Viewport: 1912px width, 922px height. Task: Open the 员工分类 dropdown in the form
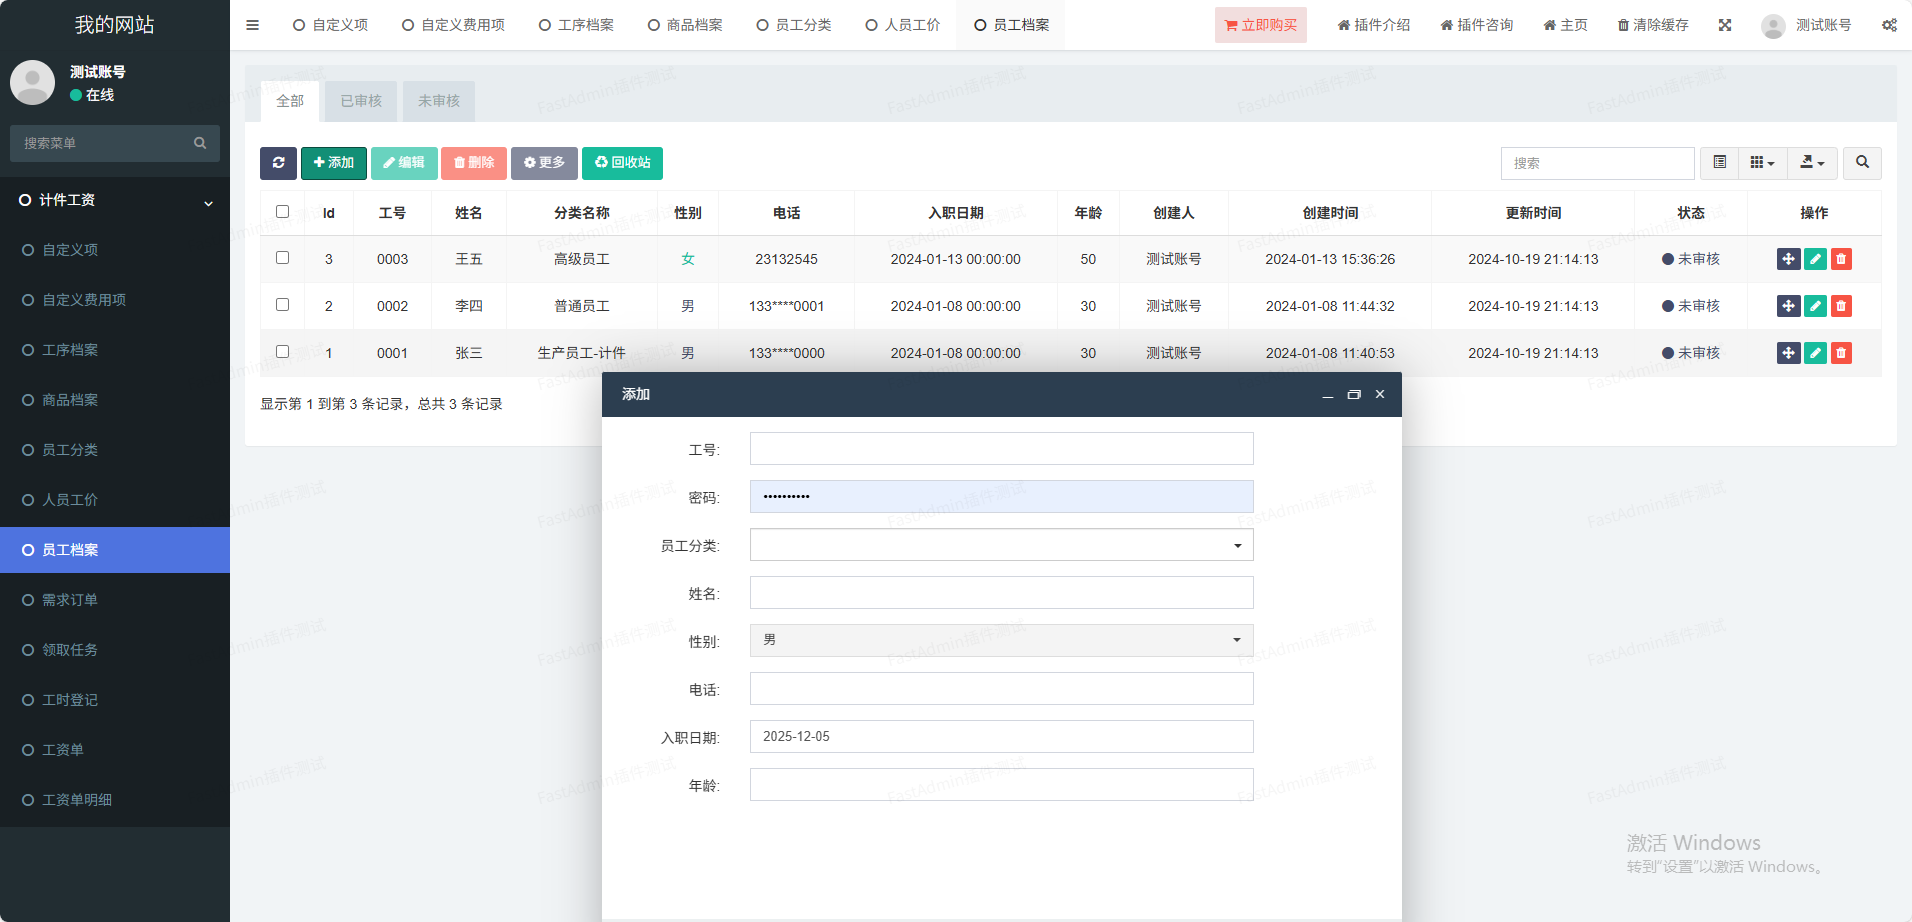pyautogui.click(x=1001, y=545)
